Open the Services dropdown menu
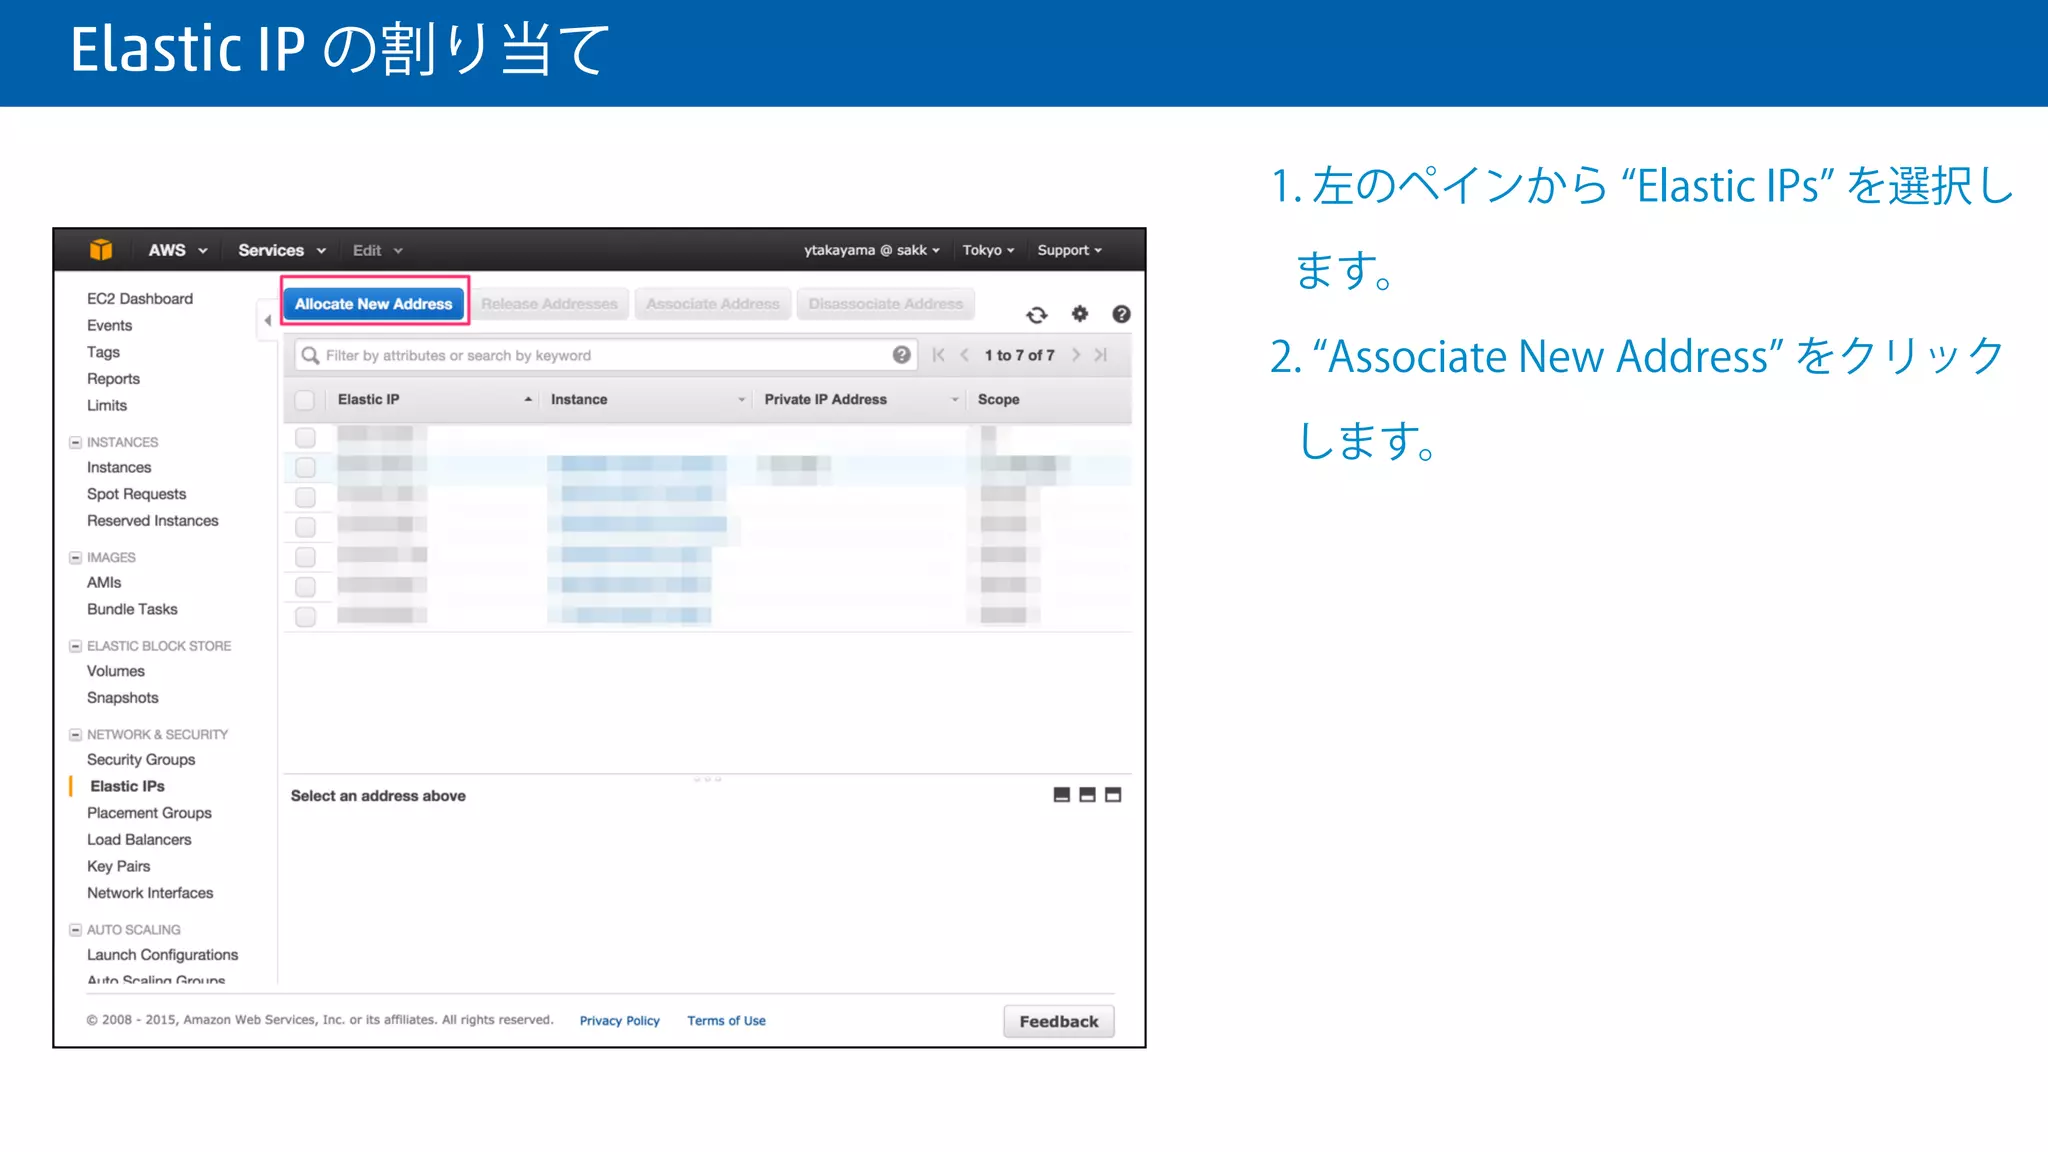Screen dimensions: 2048x1152 (x=282, y=250)
